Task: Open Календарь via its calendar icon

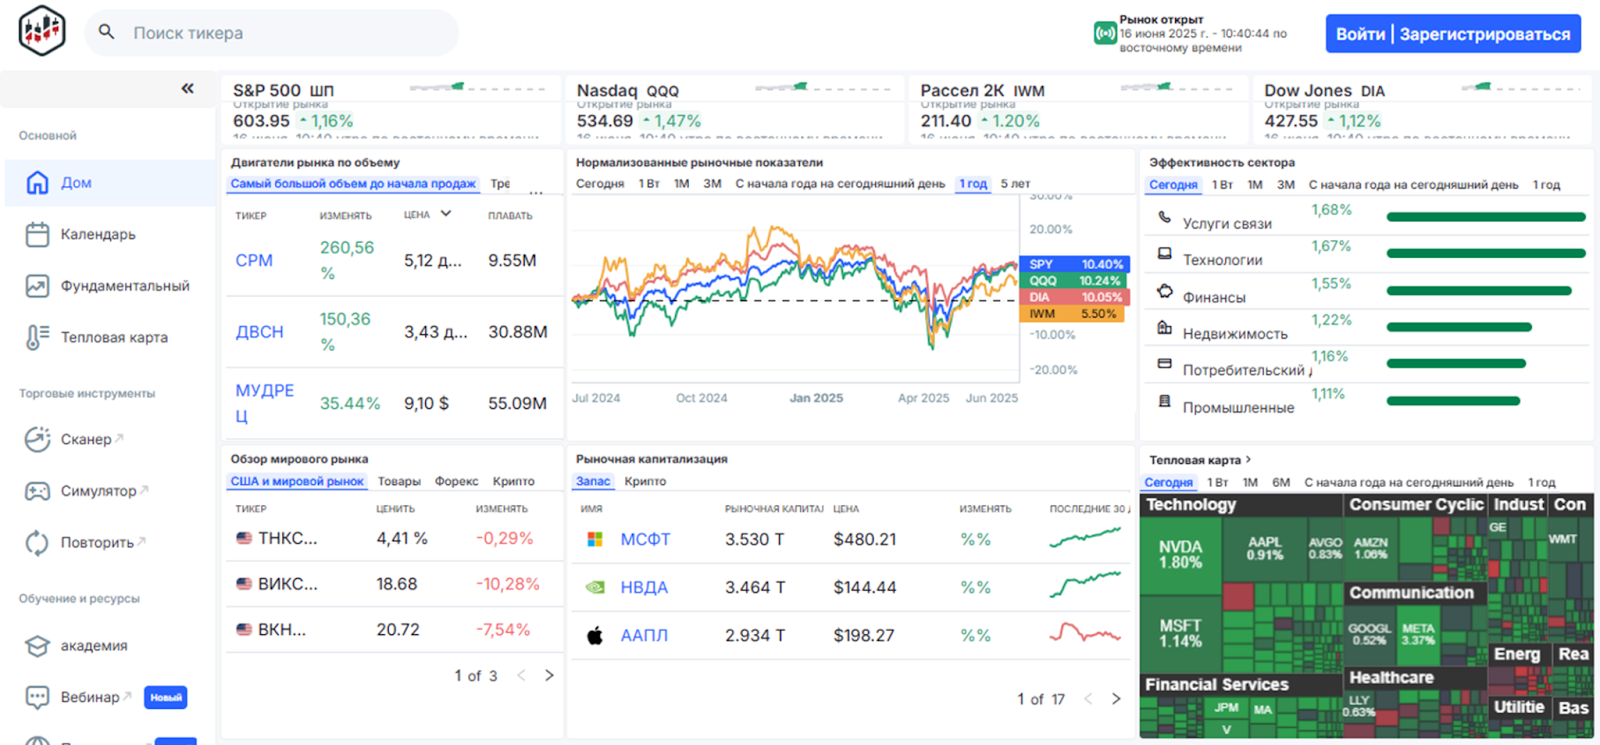Action: (37, 235)
